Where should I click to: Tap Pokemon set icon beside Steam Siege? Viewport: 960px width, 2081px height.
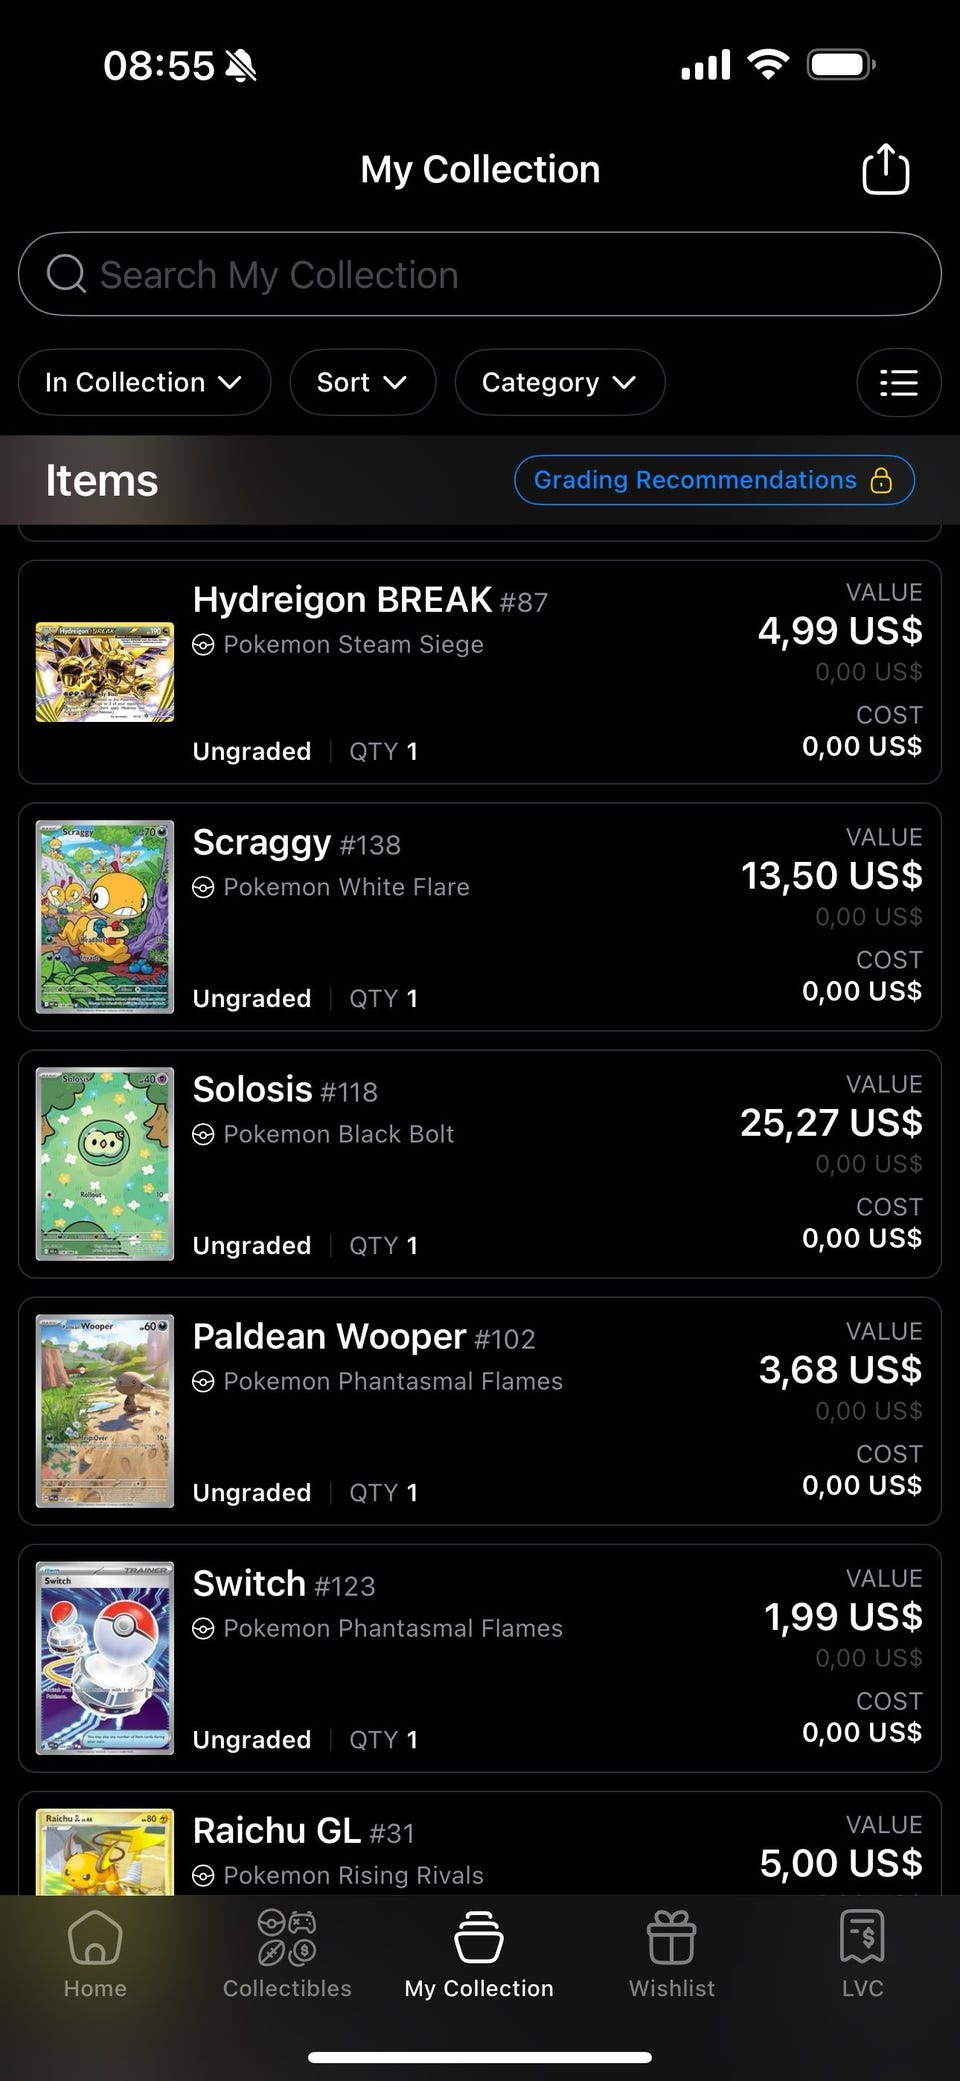203,645
